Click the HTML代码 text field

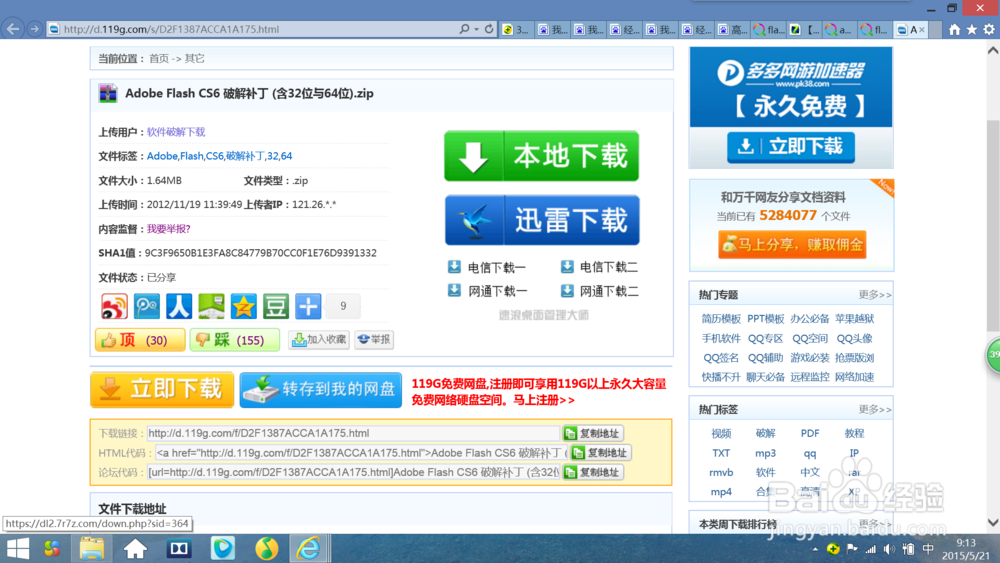(x=361, y=453)
